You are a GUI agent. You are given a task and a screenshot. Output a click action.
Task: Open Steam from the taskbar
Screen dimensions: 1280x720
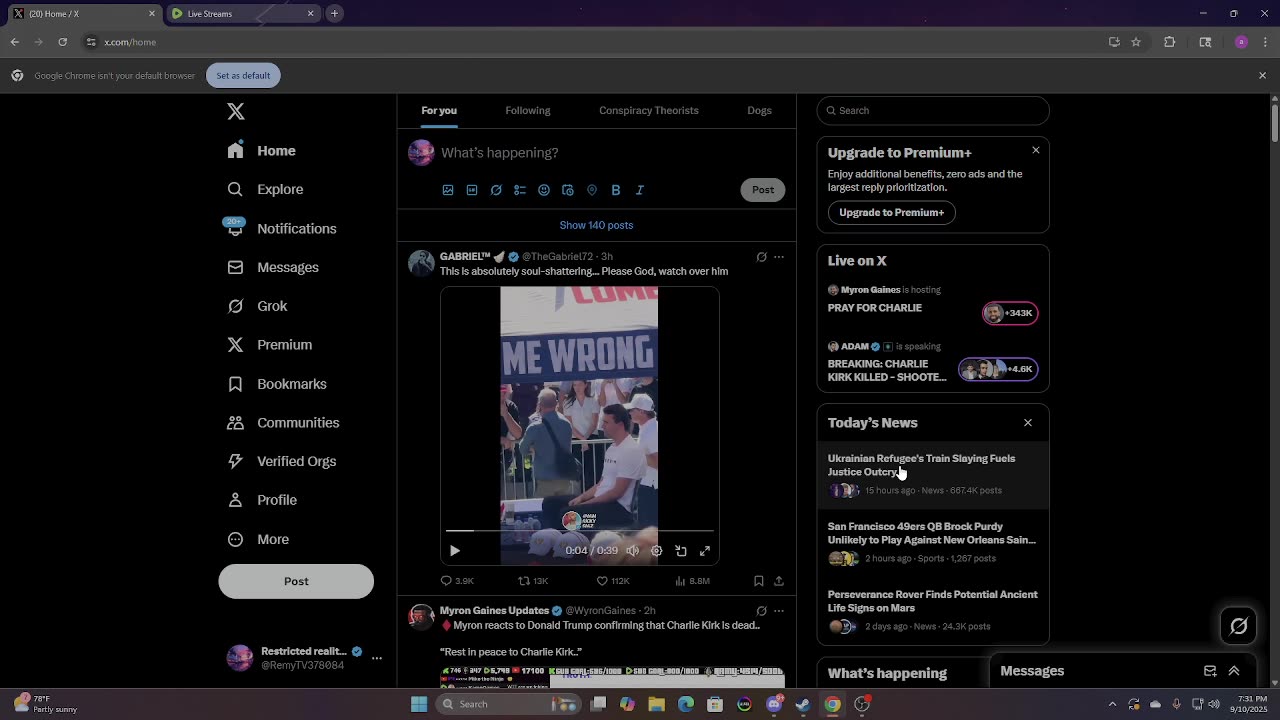tap(802, 704)
